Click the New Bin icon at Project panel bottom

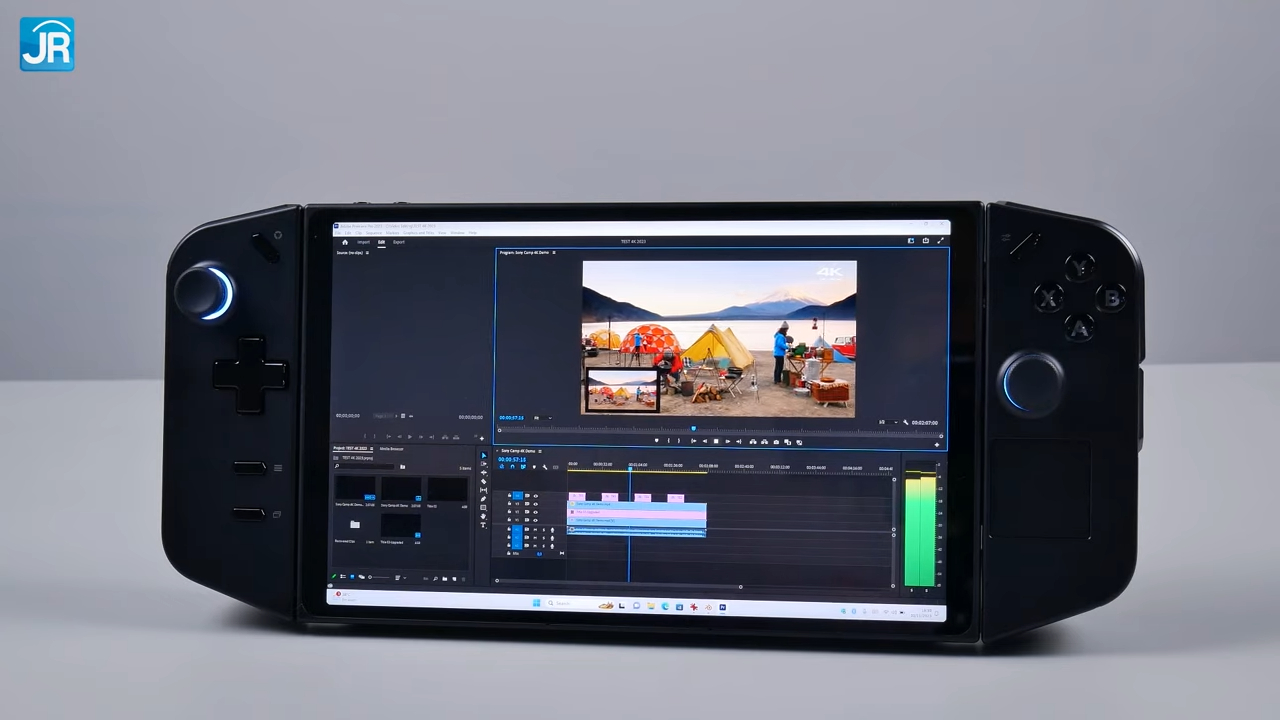444,577
